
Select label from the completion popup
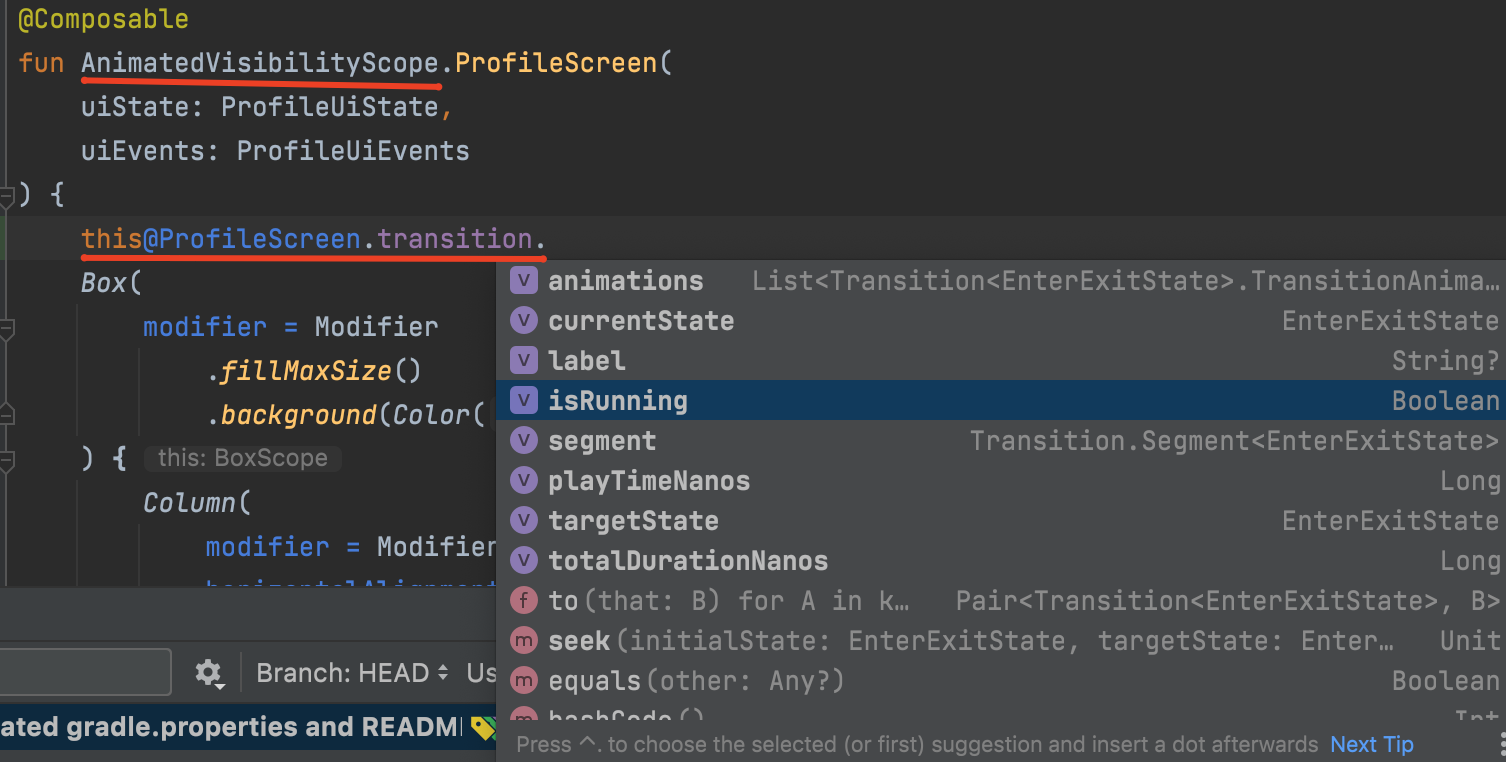tap(586, 360)
